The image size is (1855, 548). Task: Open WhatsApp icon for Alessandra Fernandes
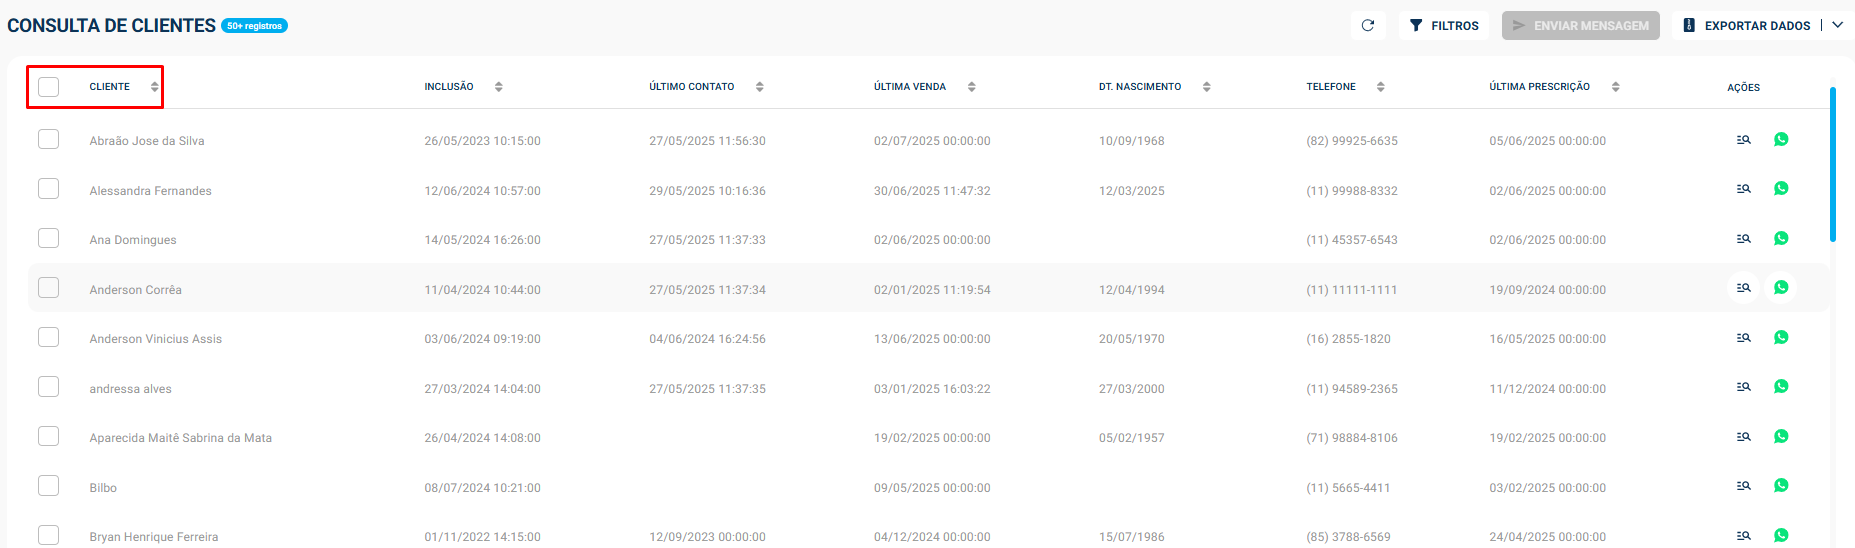[x=1781, y=188]
